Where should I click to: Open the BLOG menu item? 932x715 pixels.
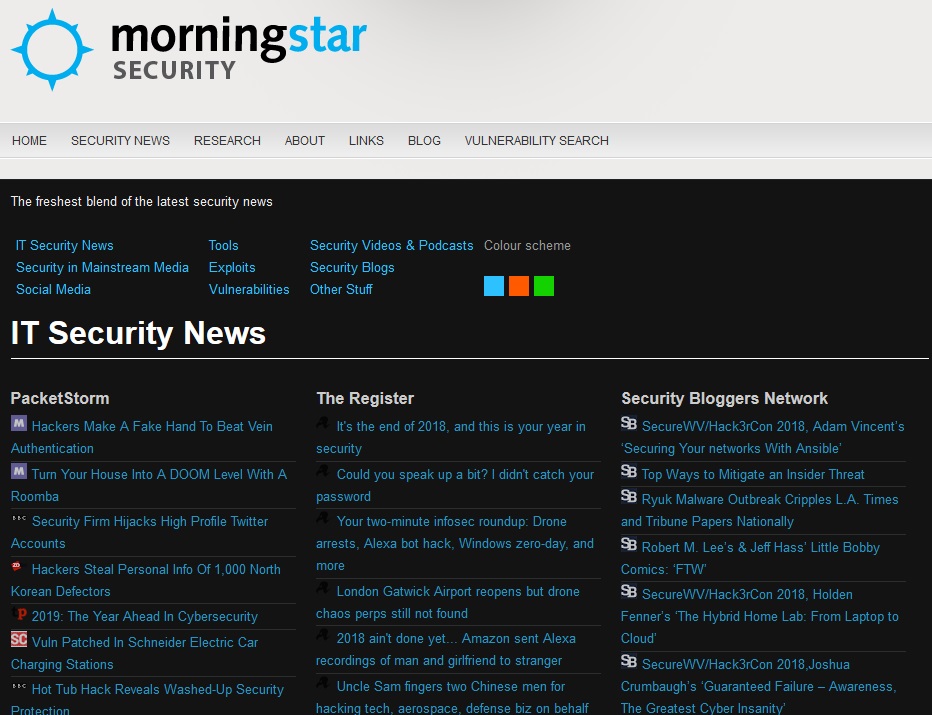pos(424,141)
